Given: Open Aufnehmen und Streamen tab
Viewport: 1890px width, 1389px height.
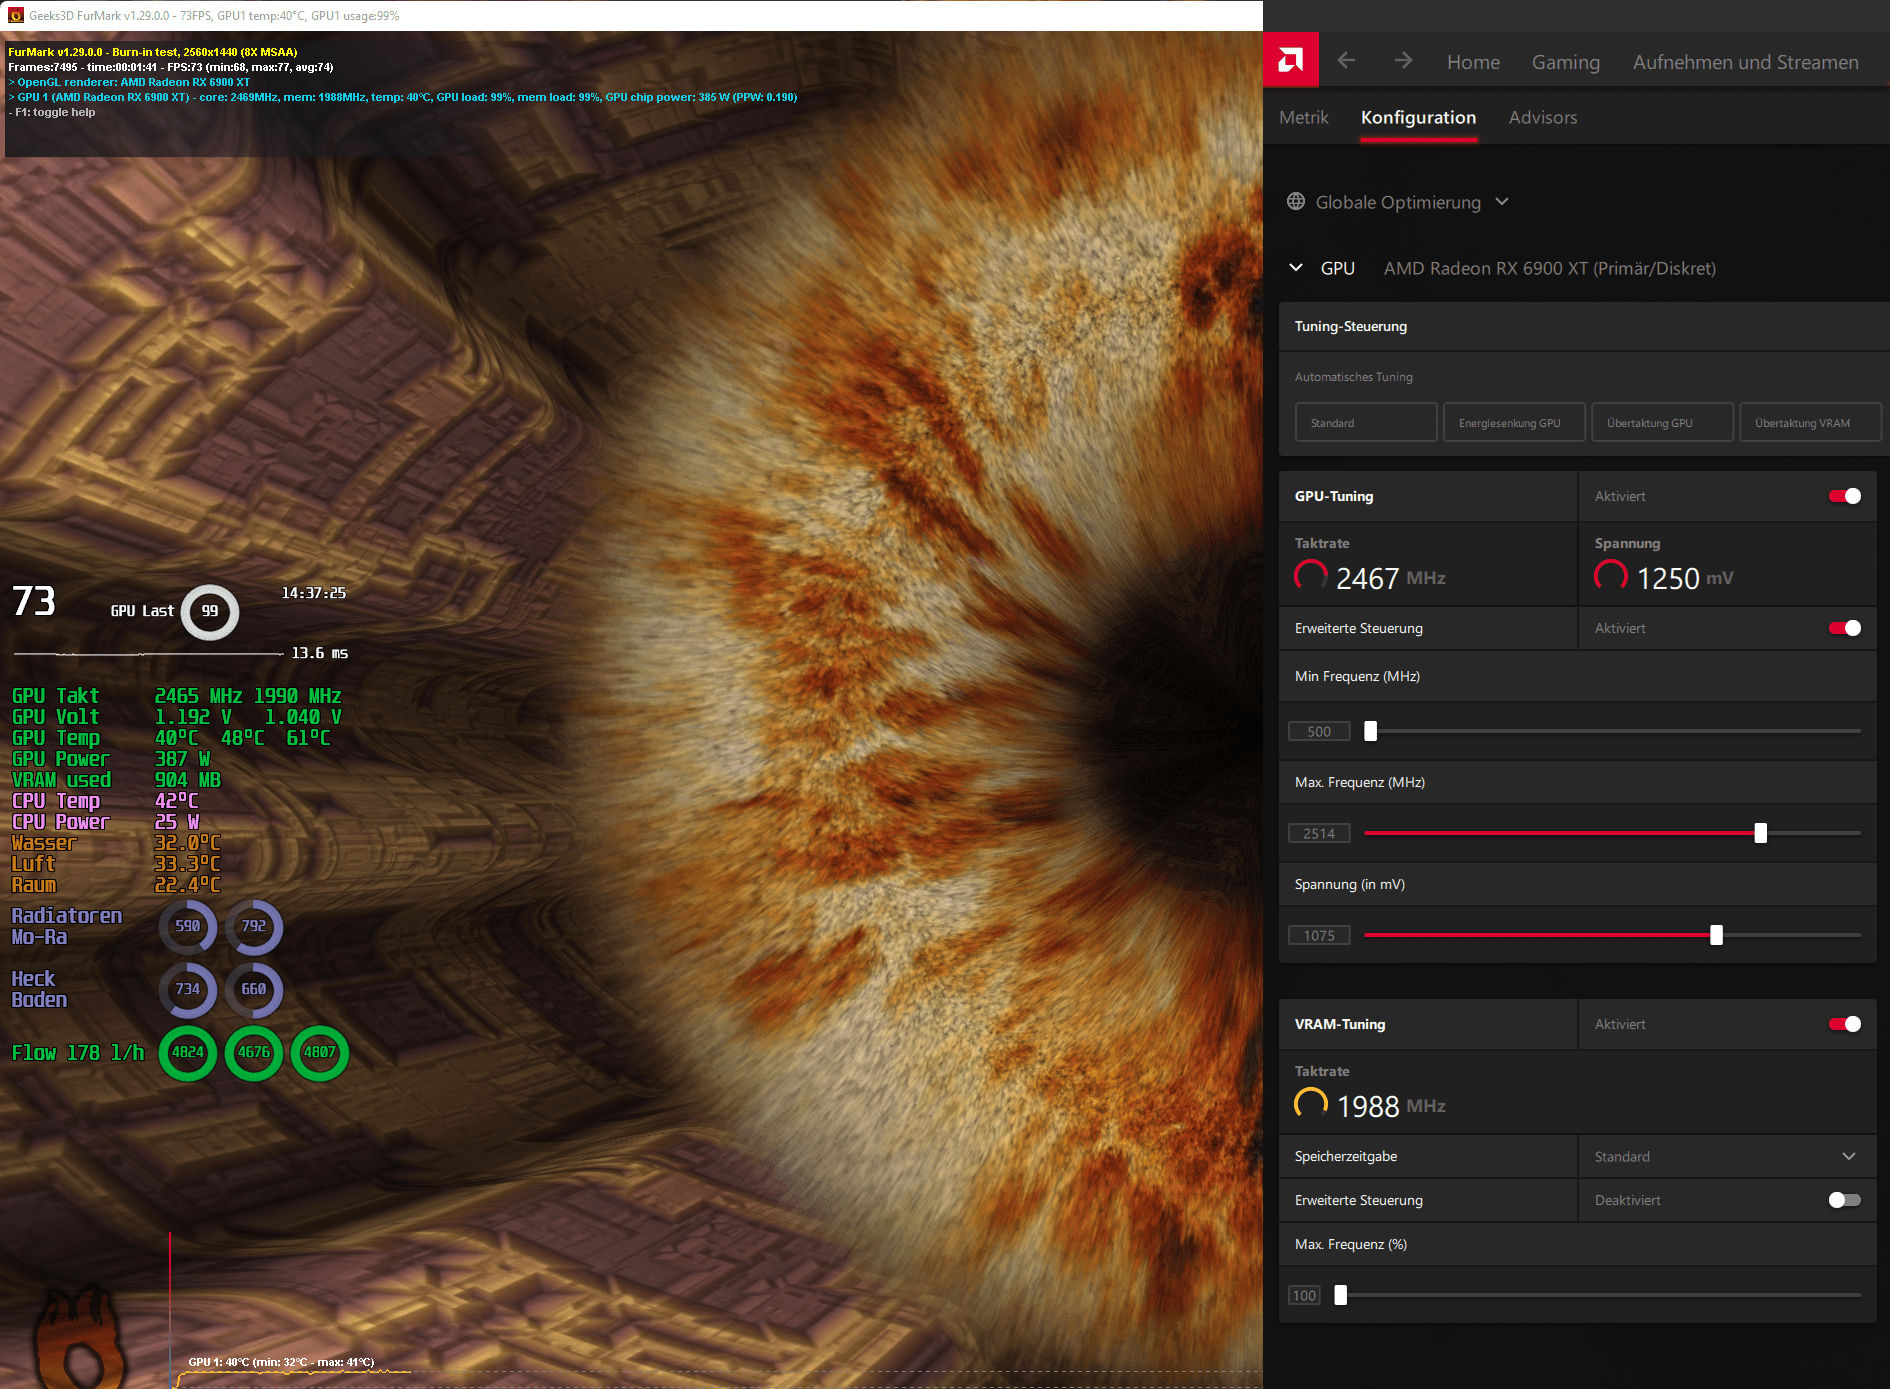Looking at the screenshot, I should (x=1746, y=62).
